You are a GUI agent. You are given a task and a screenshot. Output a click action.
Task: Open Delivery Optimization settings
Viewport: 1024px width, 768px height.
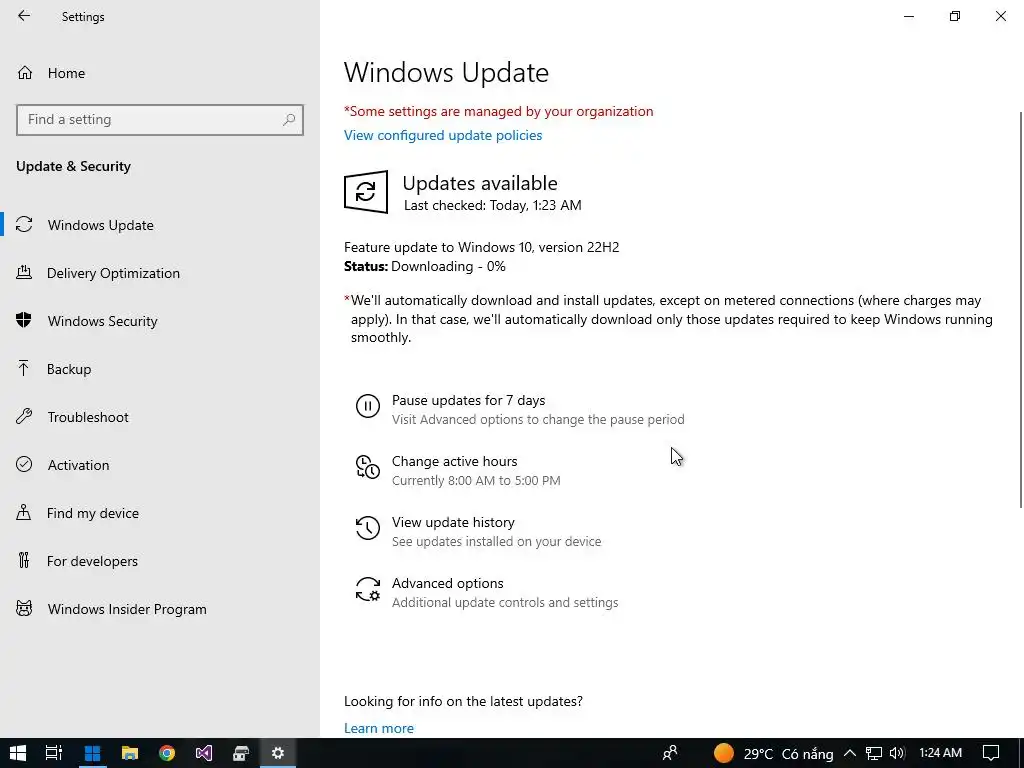[160, 273]
